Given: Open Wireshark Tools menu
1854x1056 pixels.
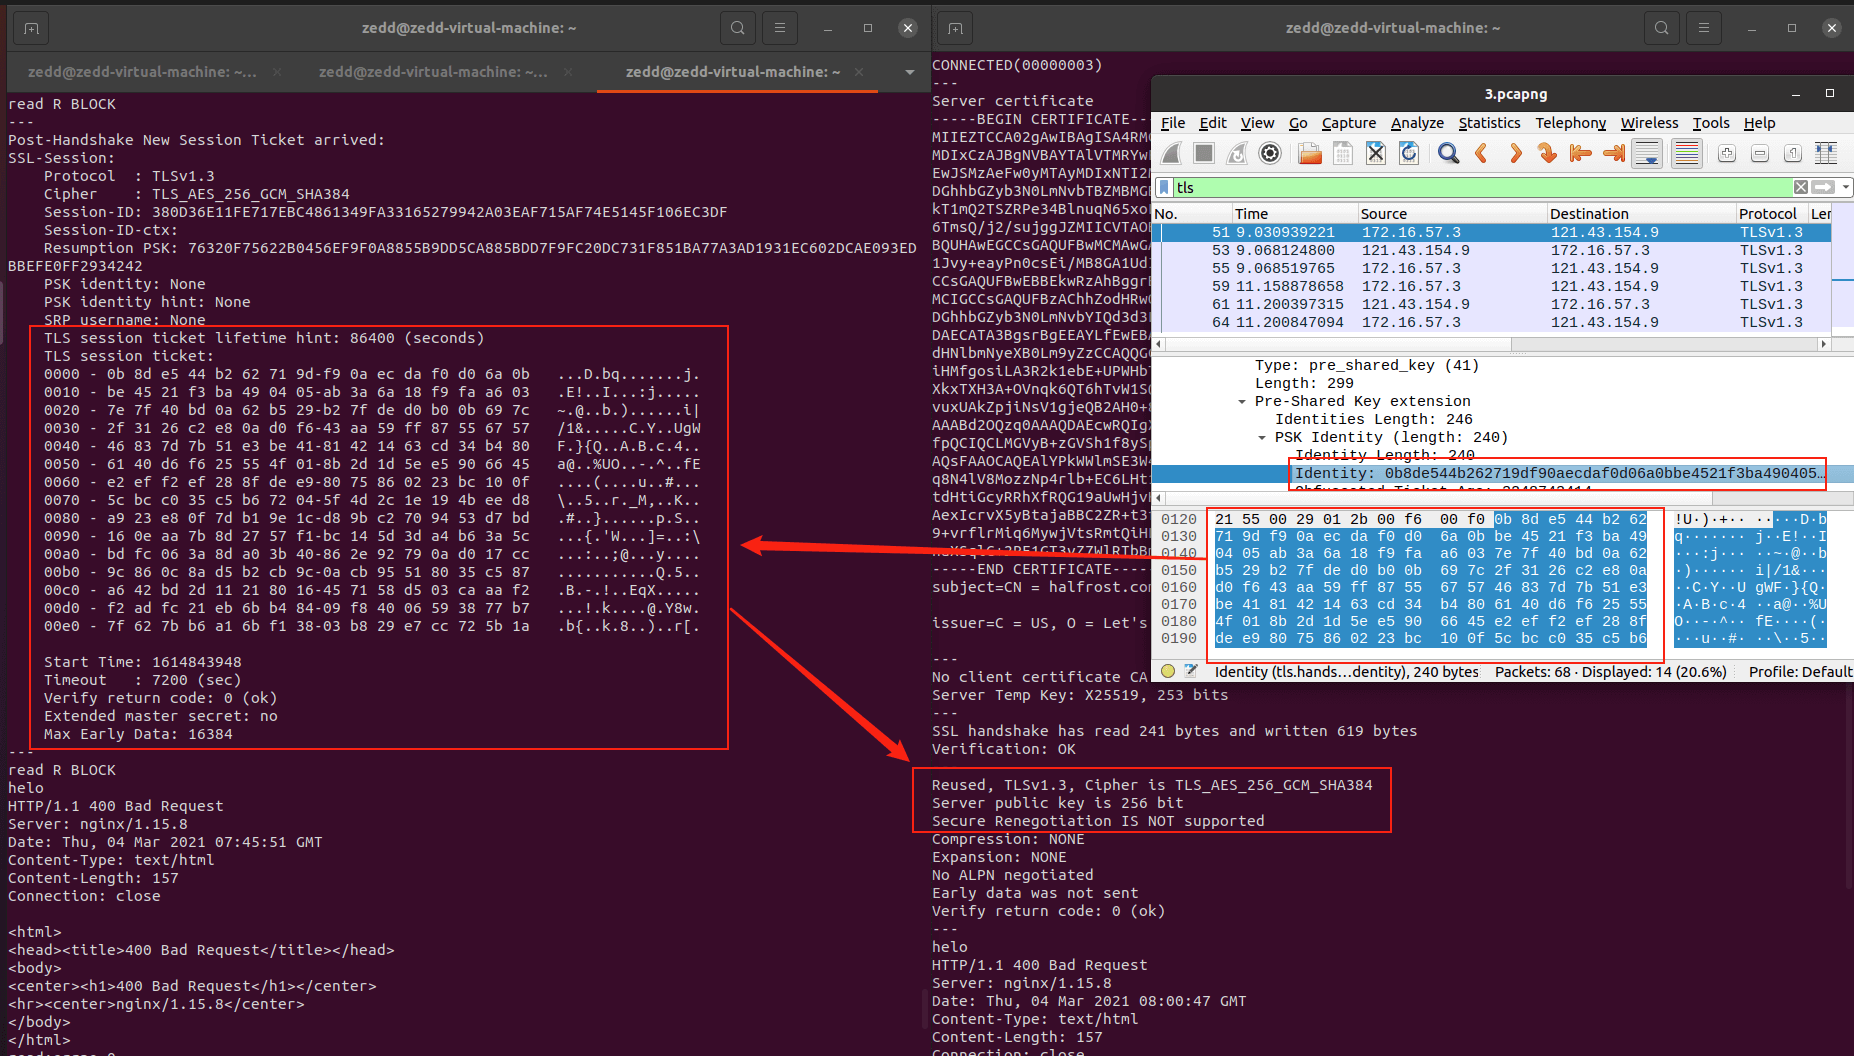Looking at the screenshot, I should [x=1711, y=123].
